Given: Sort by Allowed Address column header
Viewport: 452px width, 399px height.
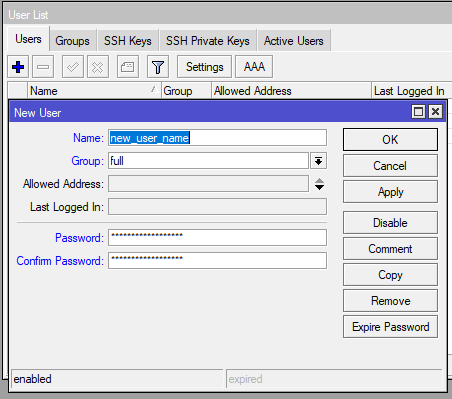Looking at the screenshot, I should [x=291, y=91].
